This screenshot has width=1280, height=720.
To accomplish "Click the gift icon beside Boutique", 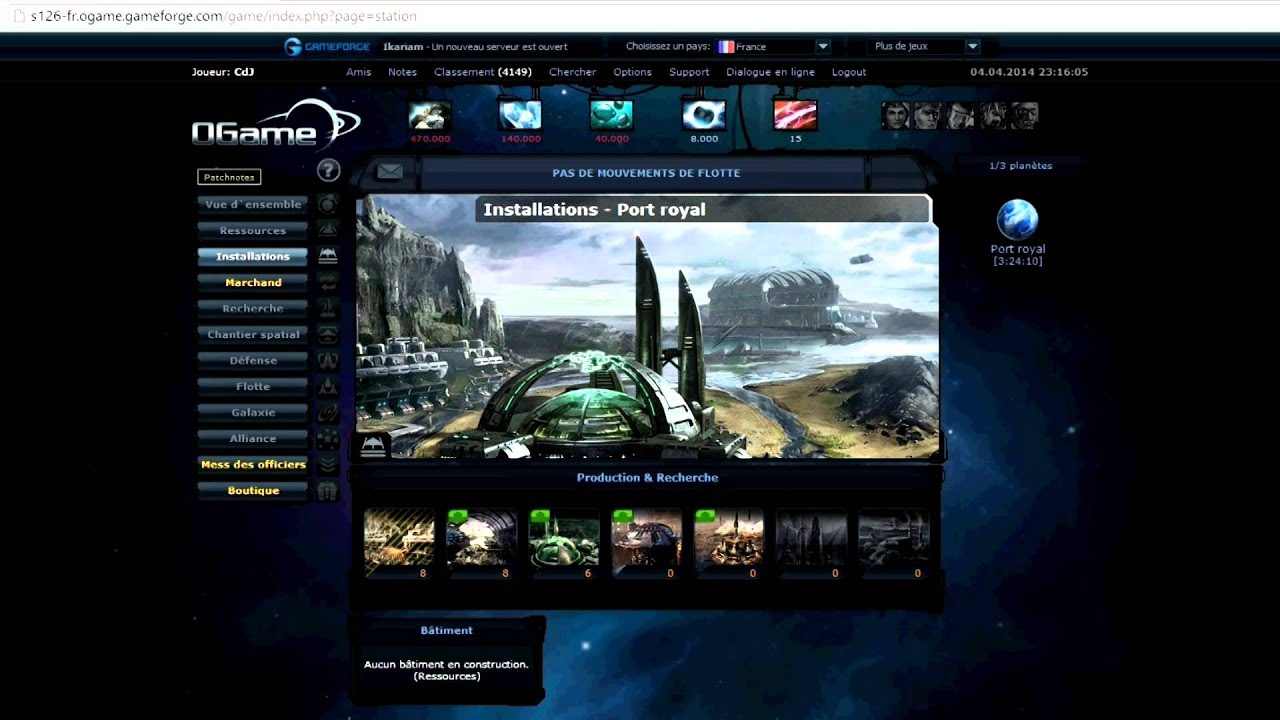I will 327,491.
